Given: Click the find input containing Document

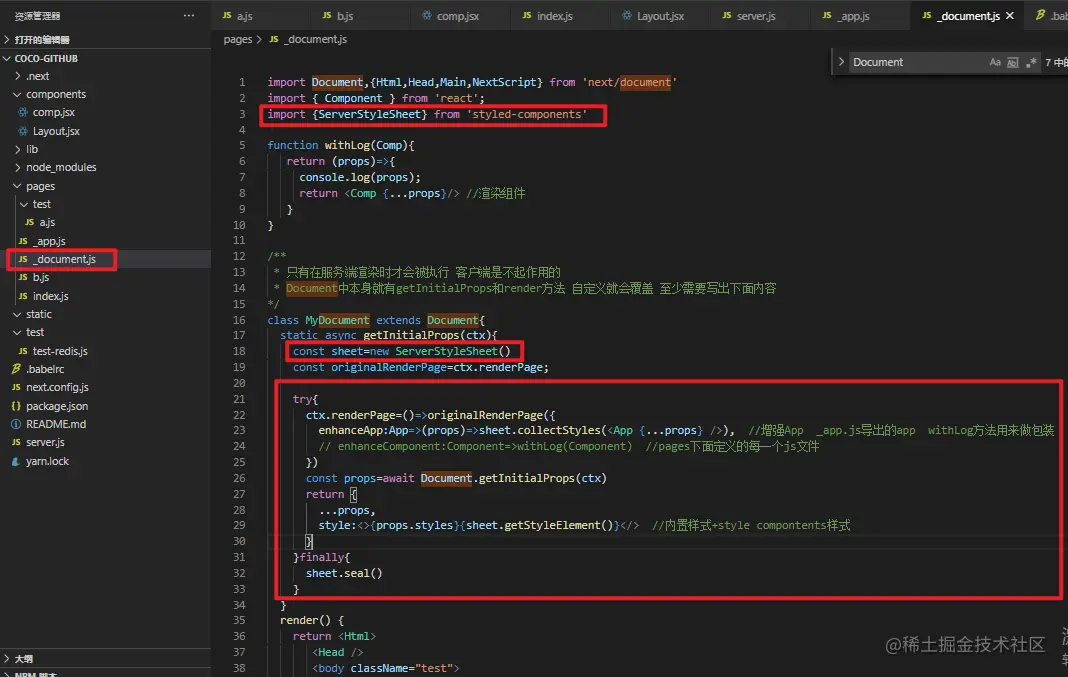Looking at the screenshot, I should [916, 62].
